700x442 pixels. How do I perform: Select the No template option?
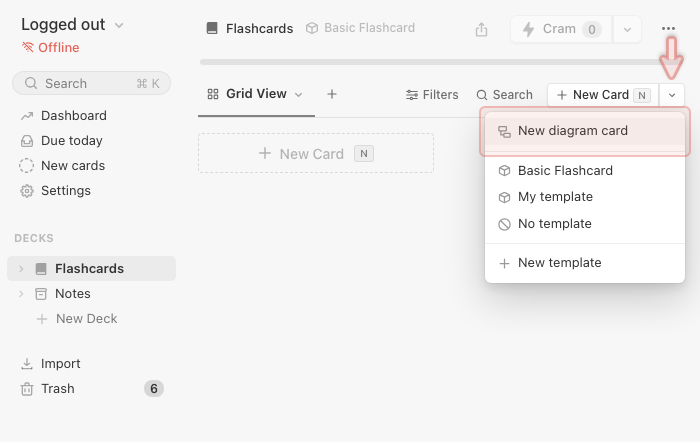pos(554,224)
